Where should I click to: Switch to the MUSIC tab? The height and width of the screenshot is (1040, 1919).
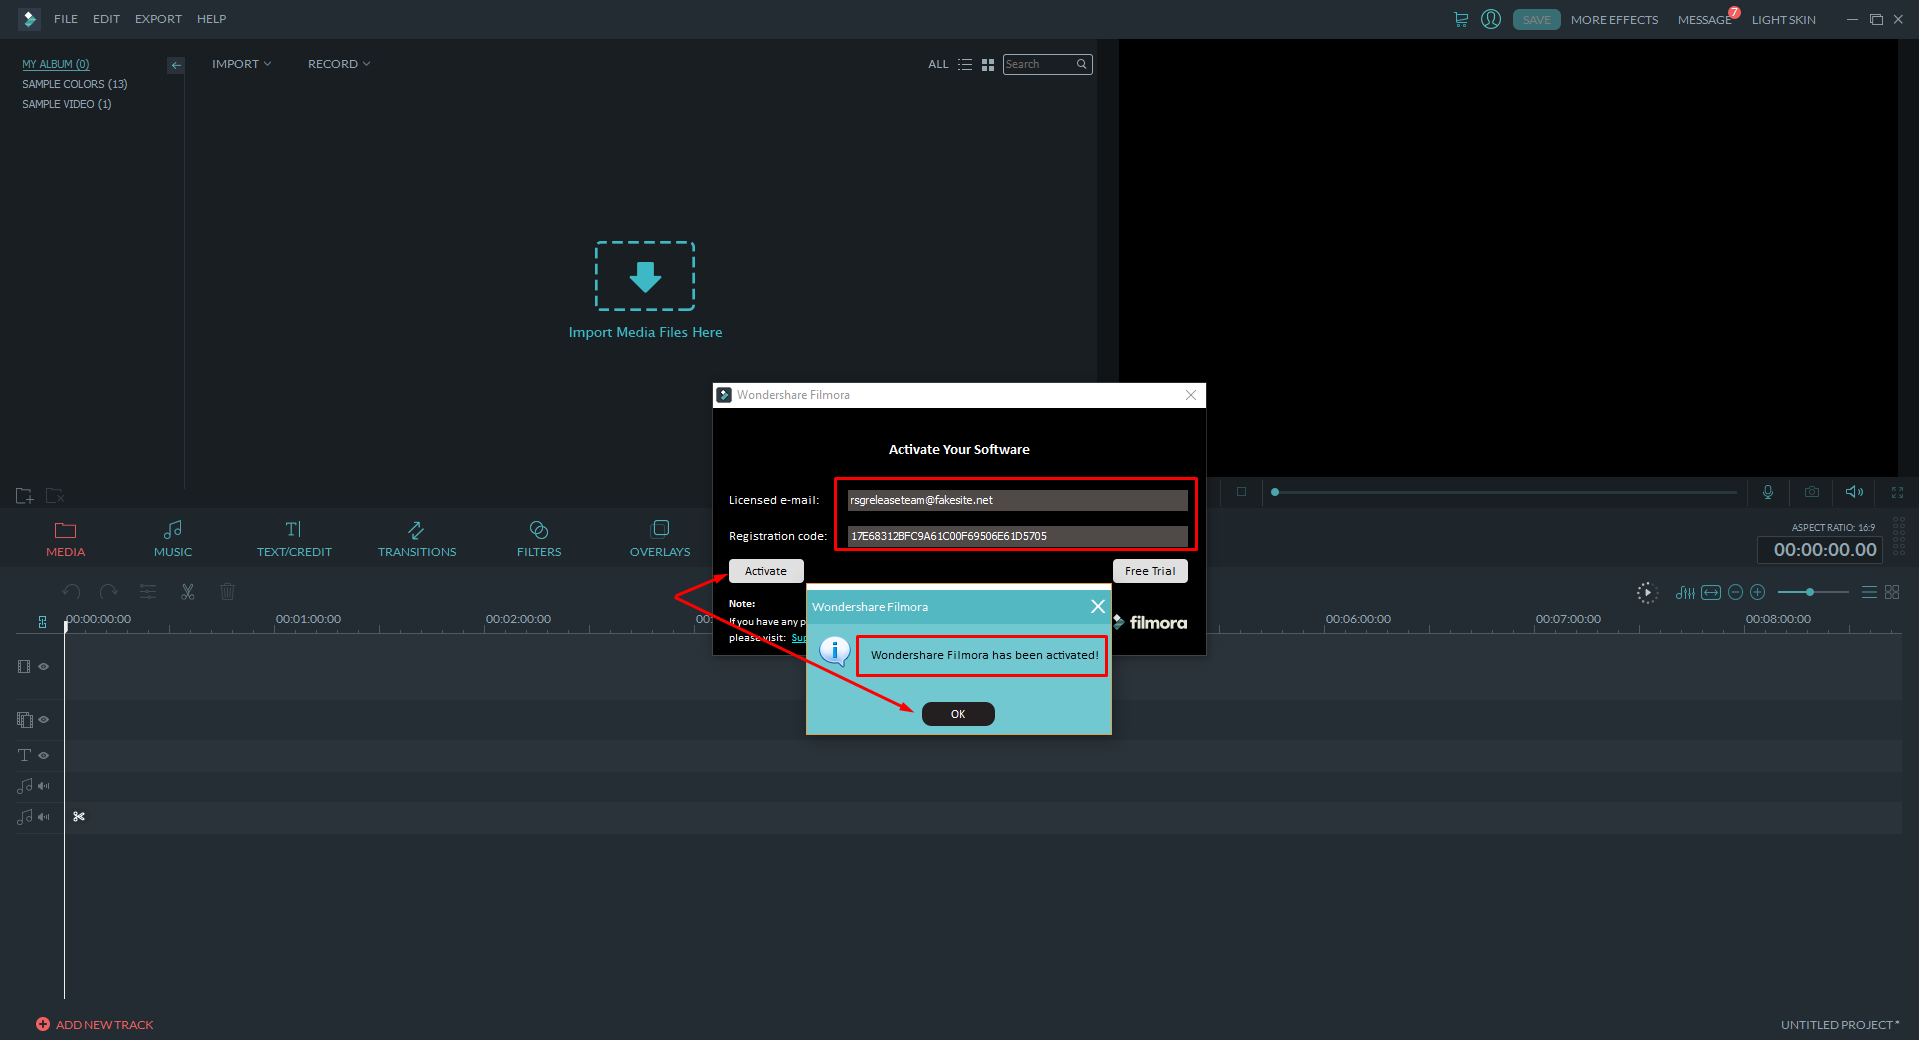click(173, 539)
